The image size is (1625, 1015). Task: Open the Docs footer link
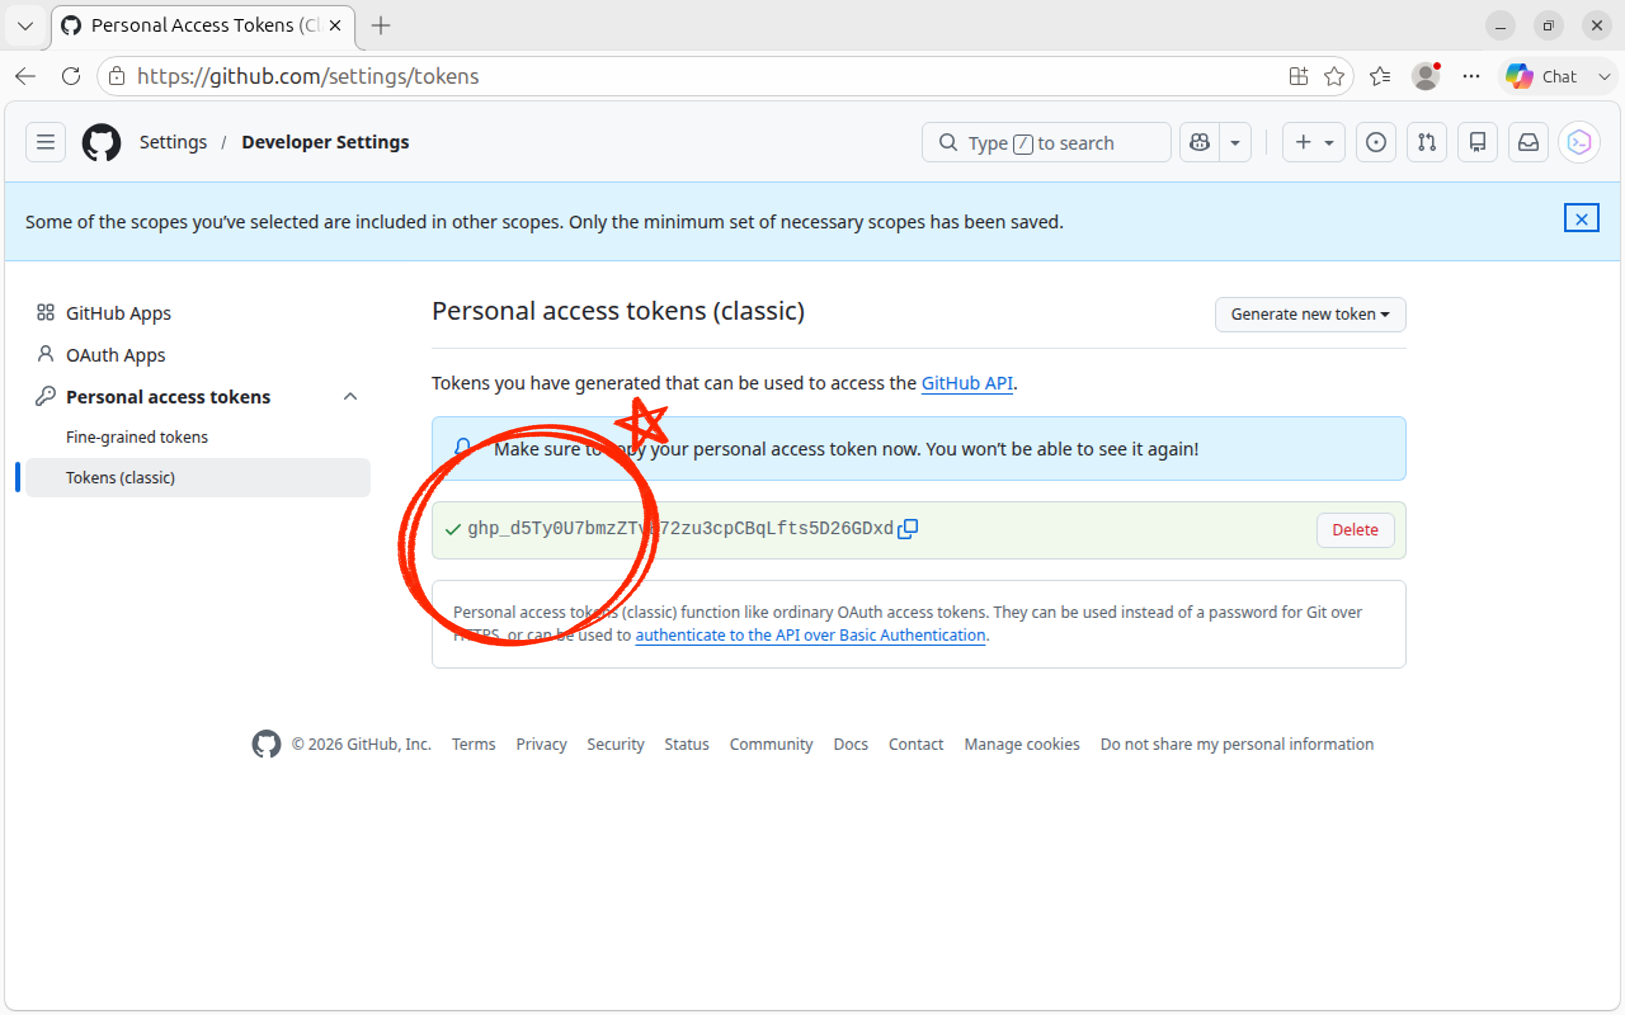[850, 744]
